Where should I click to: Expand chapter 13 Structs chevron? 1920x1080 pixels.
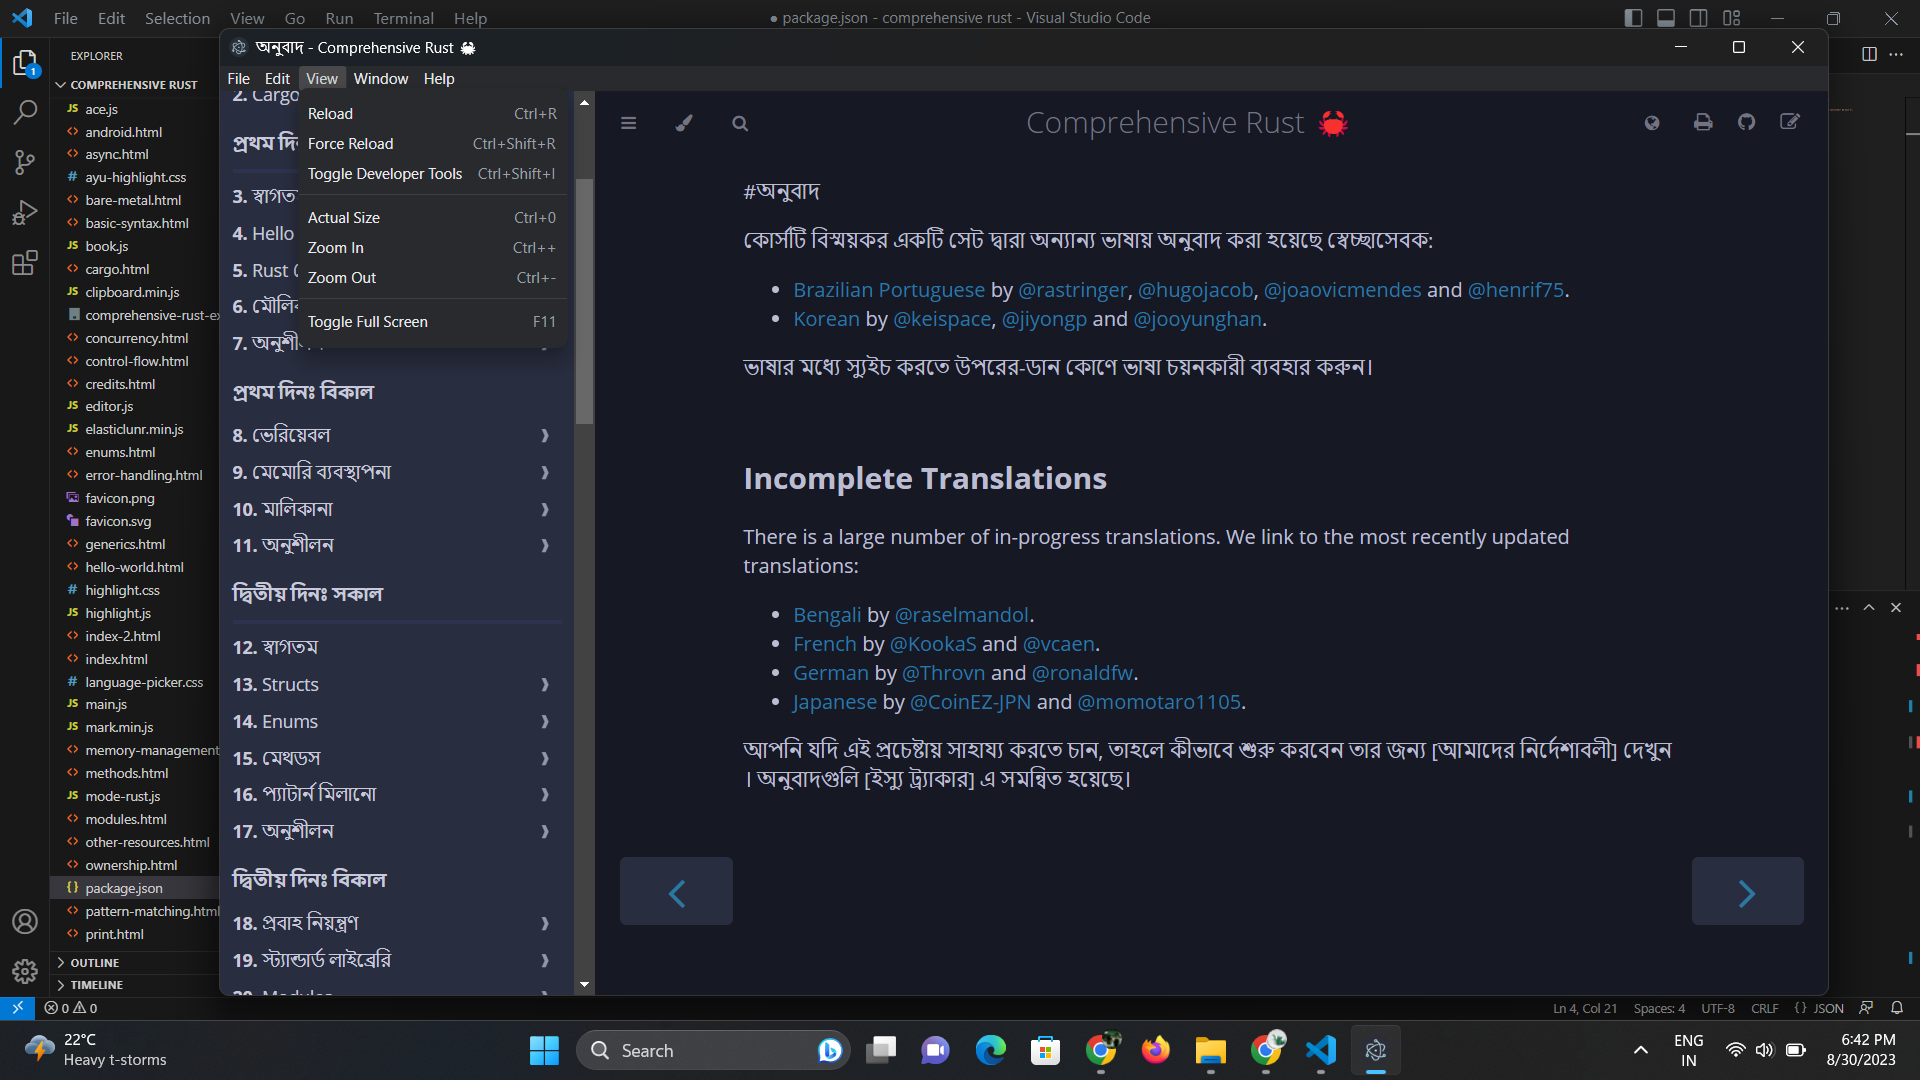point(545,685)
